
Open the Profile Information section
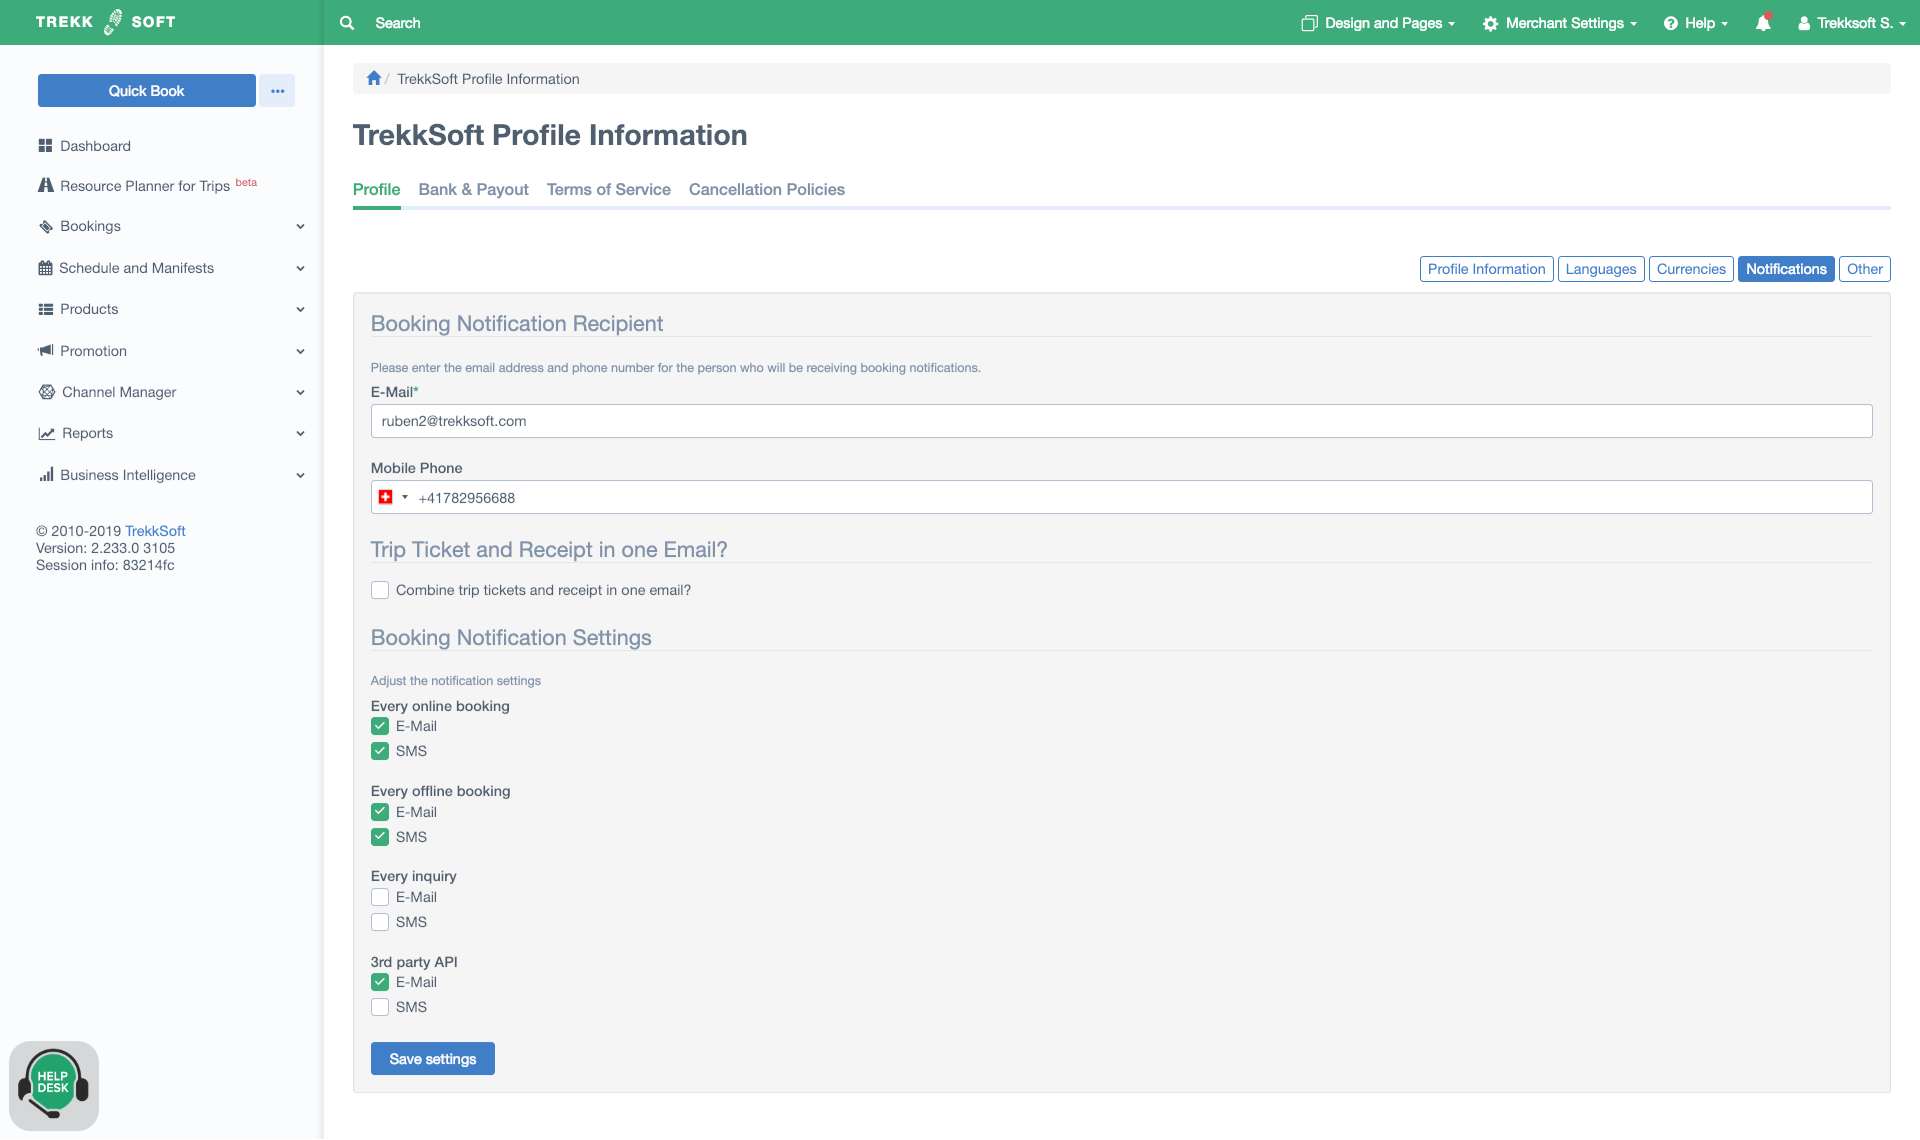click(1486, 269)
